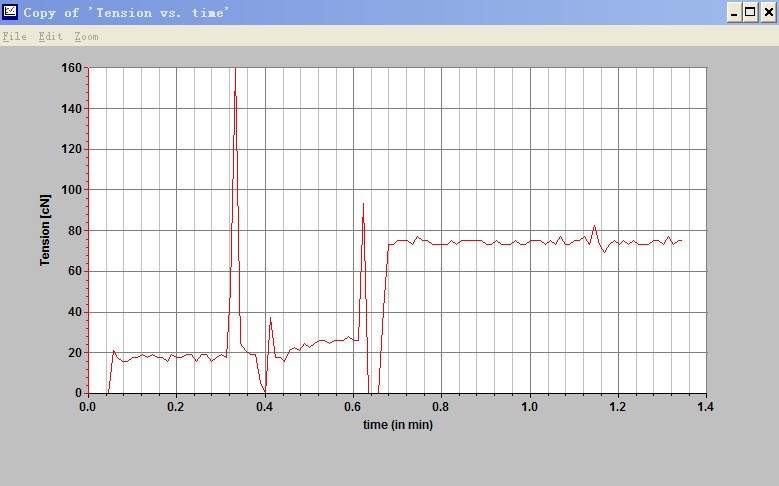
Task: Click the 0.8 label on the time axis
Action: click(441, 406)
